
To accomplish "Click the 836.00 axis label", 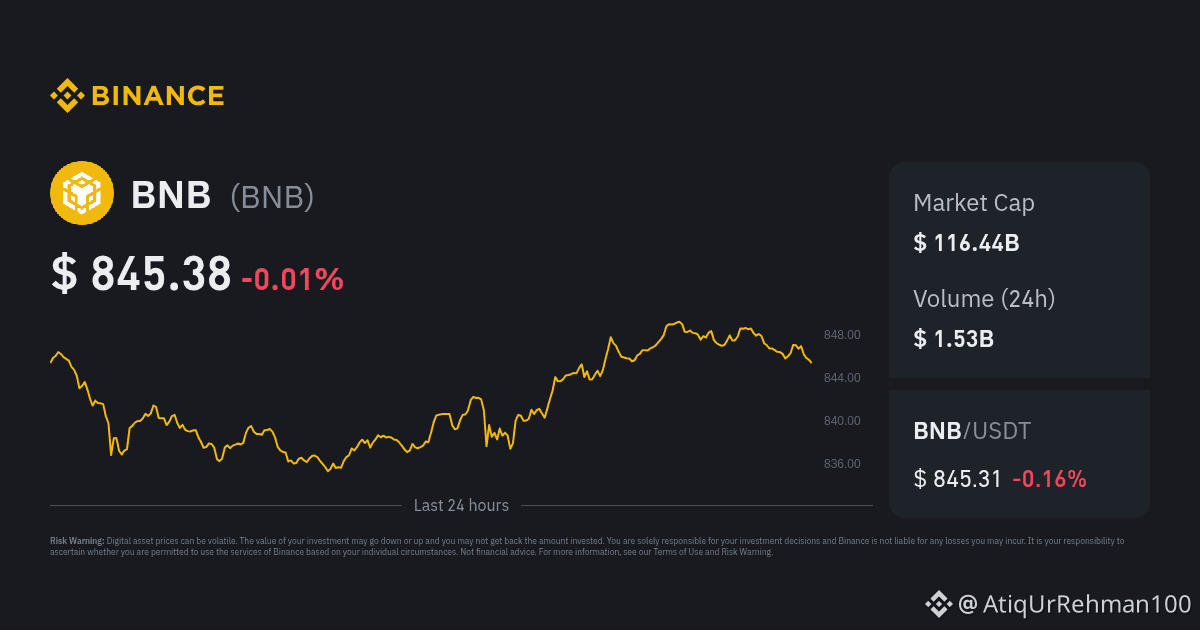I will tap(842, 464).
